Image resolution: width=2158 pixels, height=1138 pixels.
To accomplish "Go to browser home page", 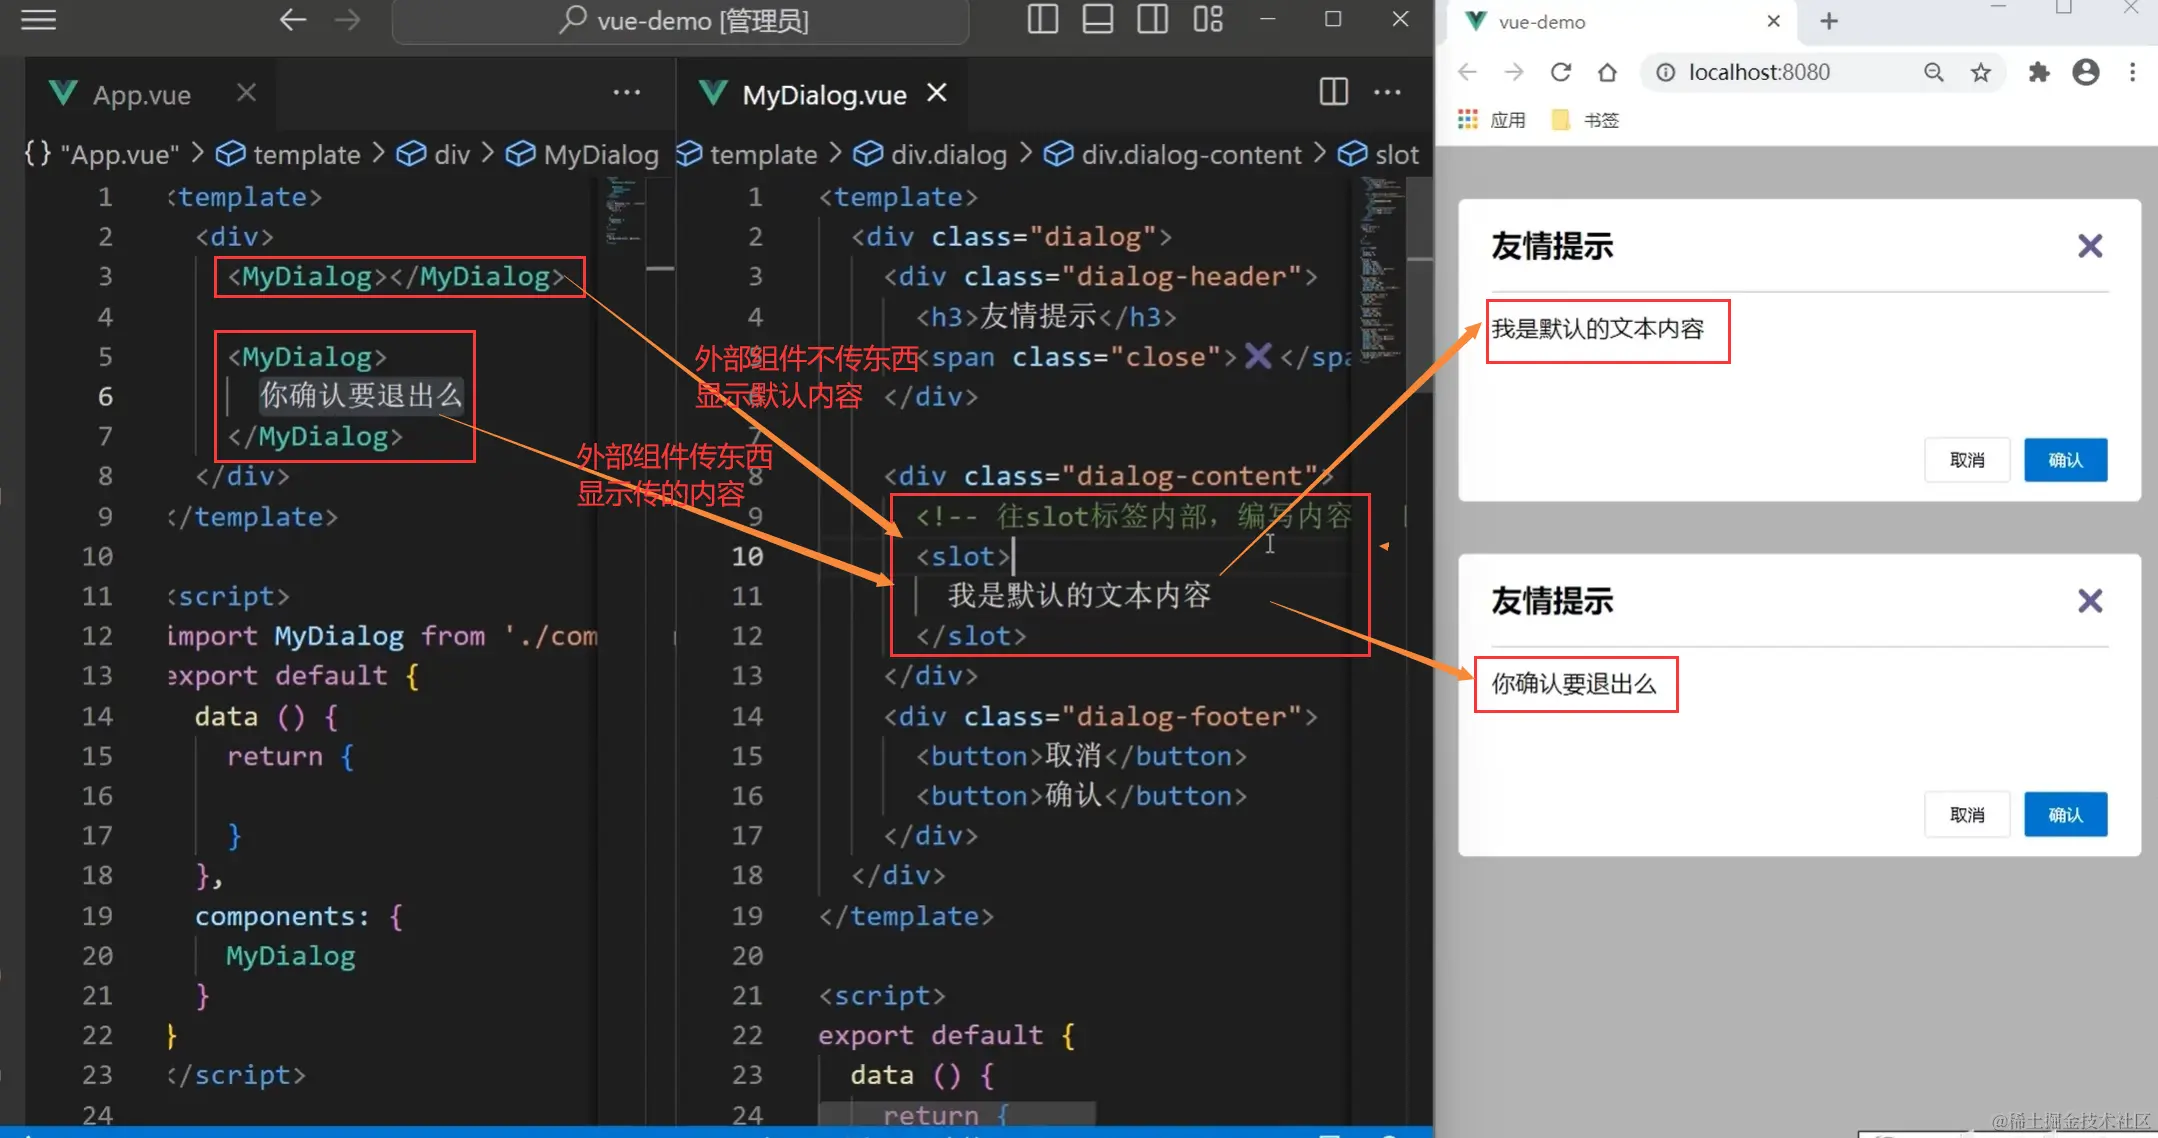I will click(1607, 72).
